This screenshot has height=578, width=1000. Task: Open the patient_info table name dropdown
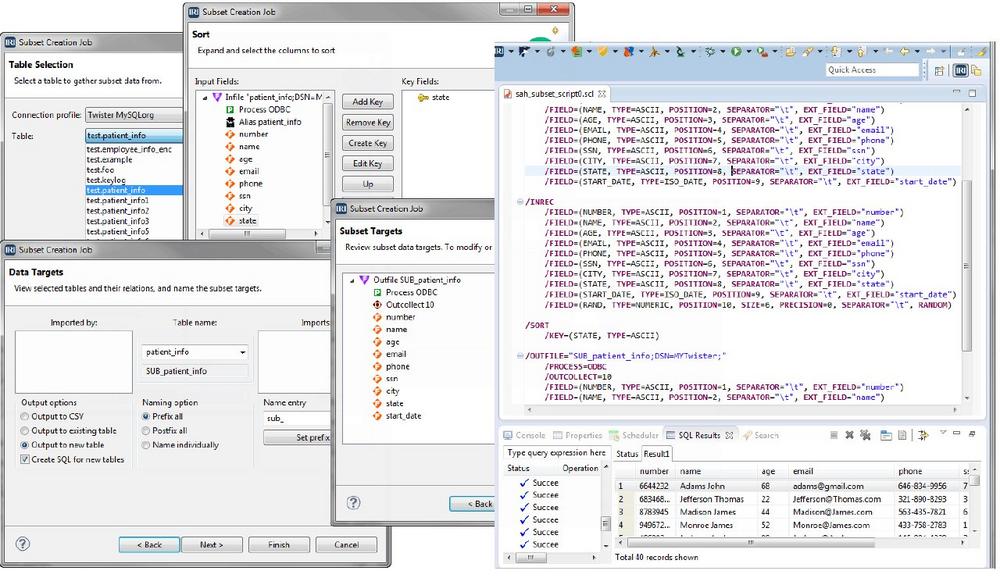coord(243,352)
